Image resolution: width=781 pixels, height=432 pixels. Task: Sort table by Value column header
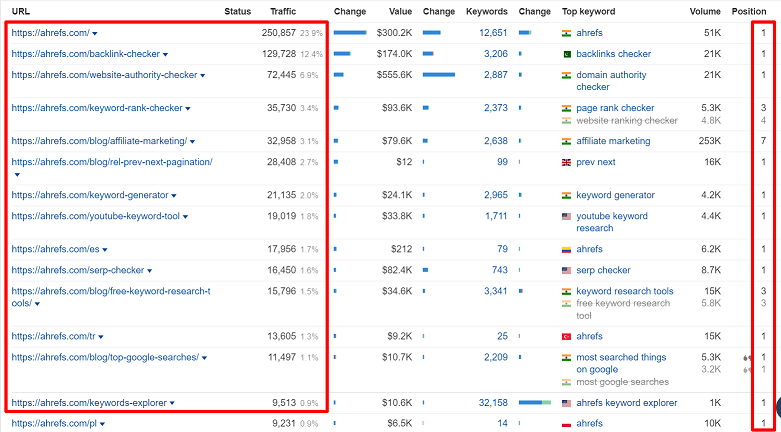tap(400, 11)
